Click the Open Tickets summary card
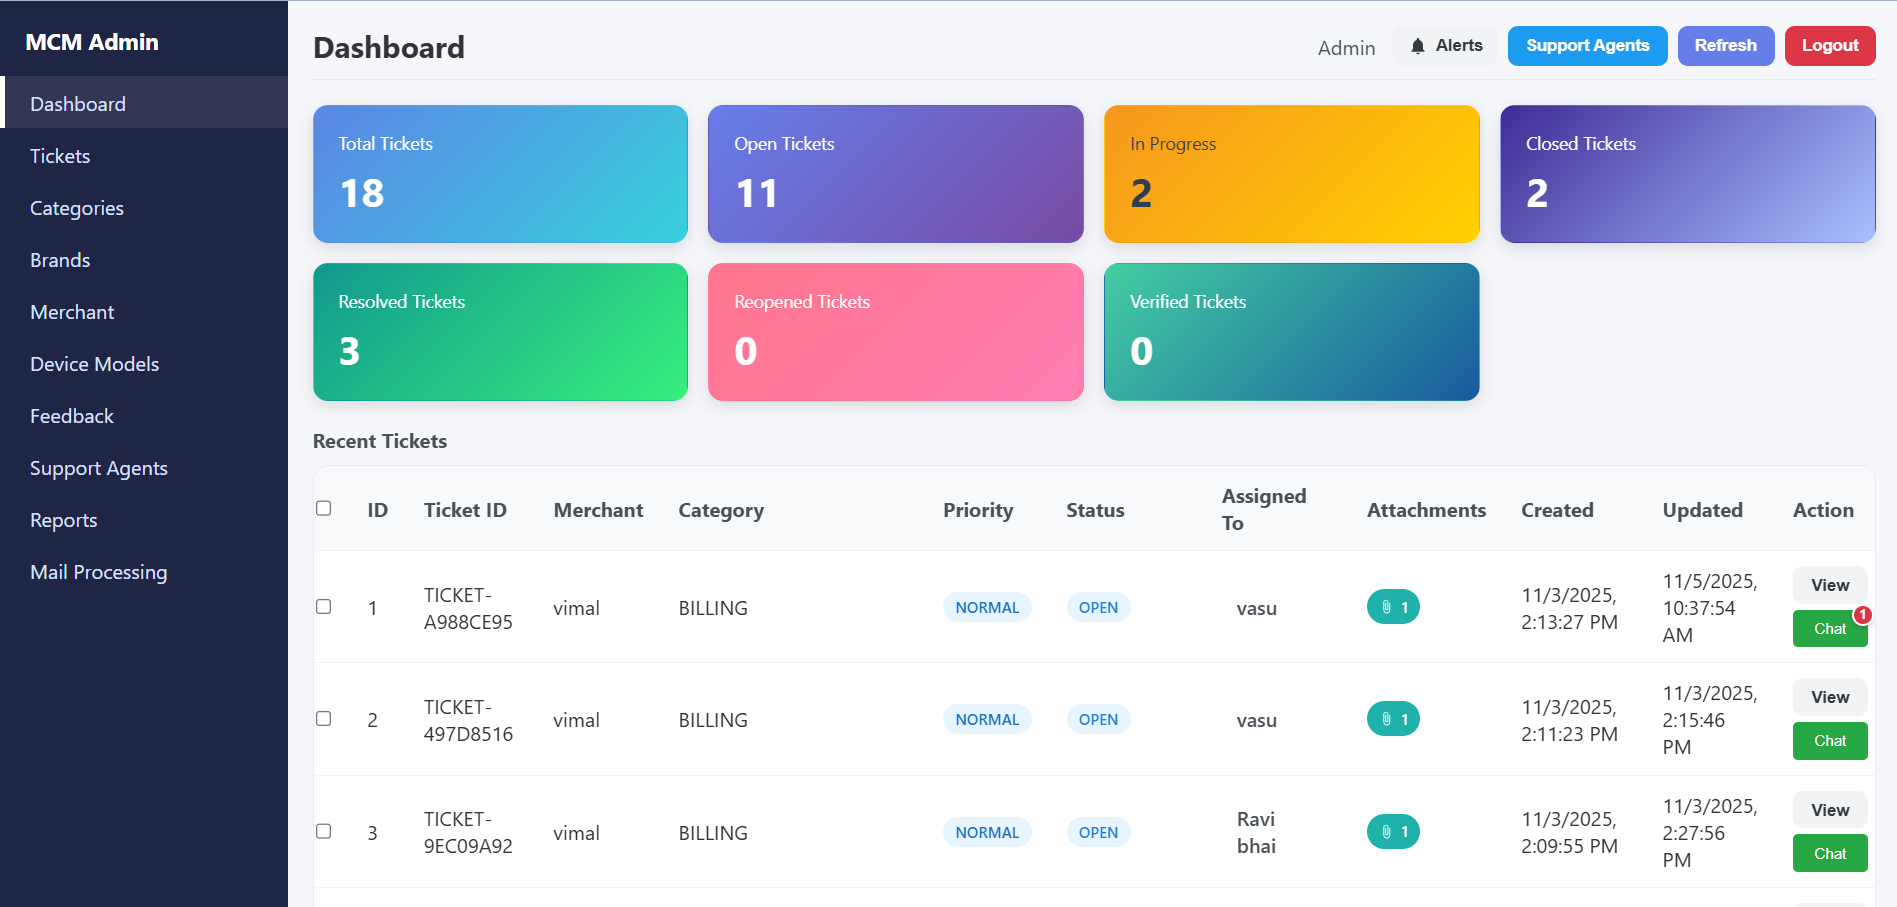This screenshot has height=907, width=1897. [x=895, y=173]
